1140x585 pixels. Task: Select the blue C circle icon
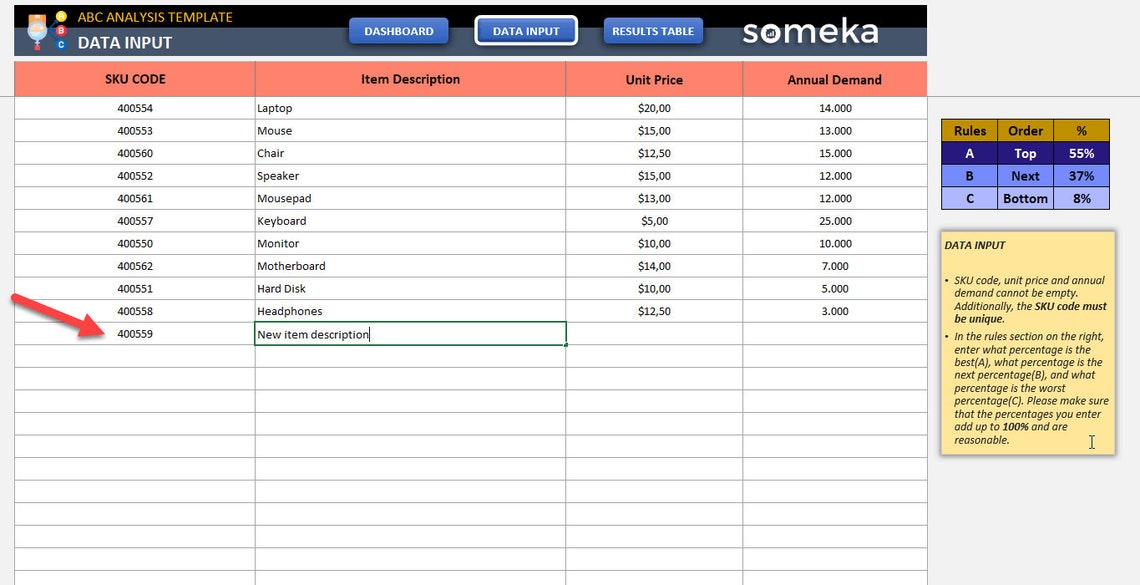tap(61, 44)
